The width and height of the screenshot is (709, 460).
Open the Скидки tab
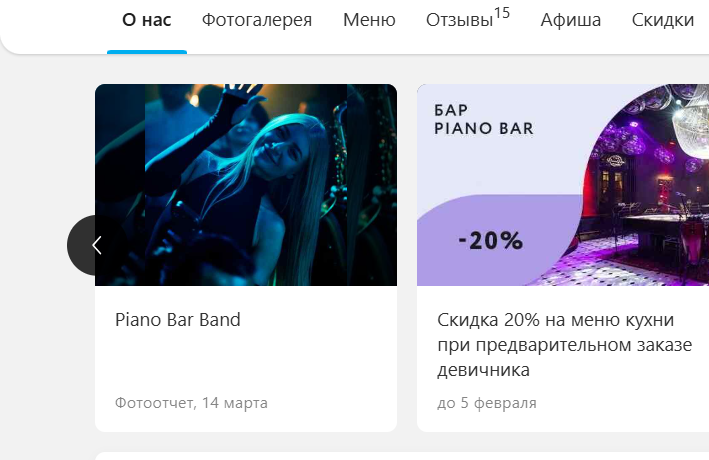[662, 20]
